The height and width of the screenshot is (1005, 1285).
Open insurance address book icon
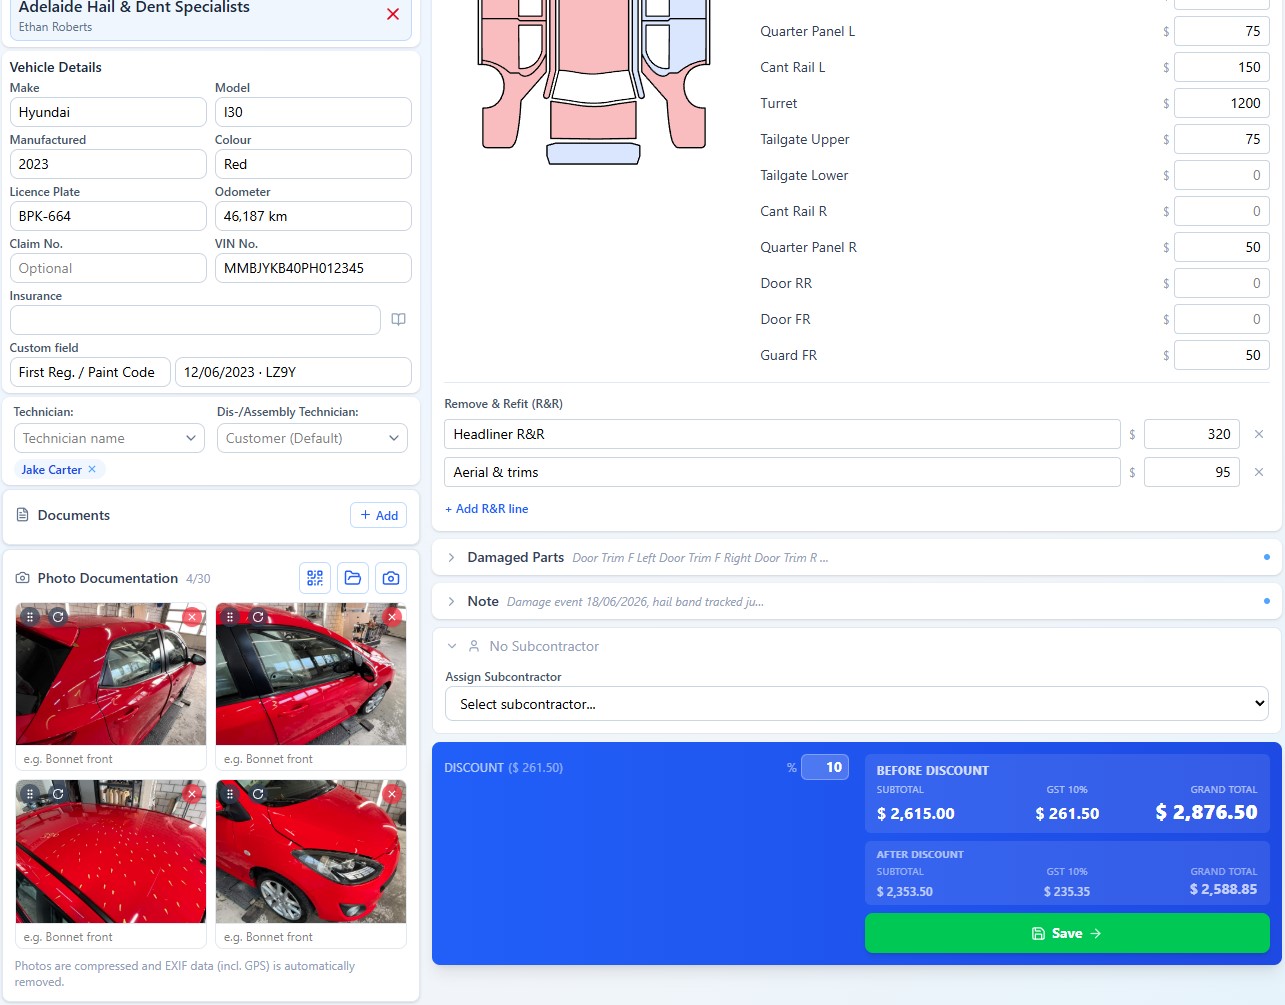(398, 320)
